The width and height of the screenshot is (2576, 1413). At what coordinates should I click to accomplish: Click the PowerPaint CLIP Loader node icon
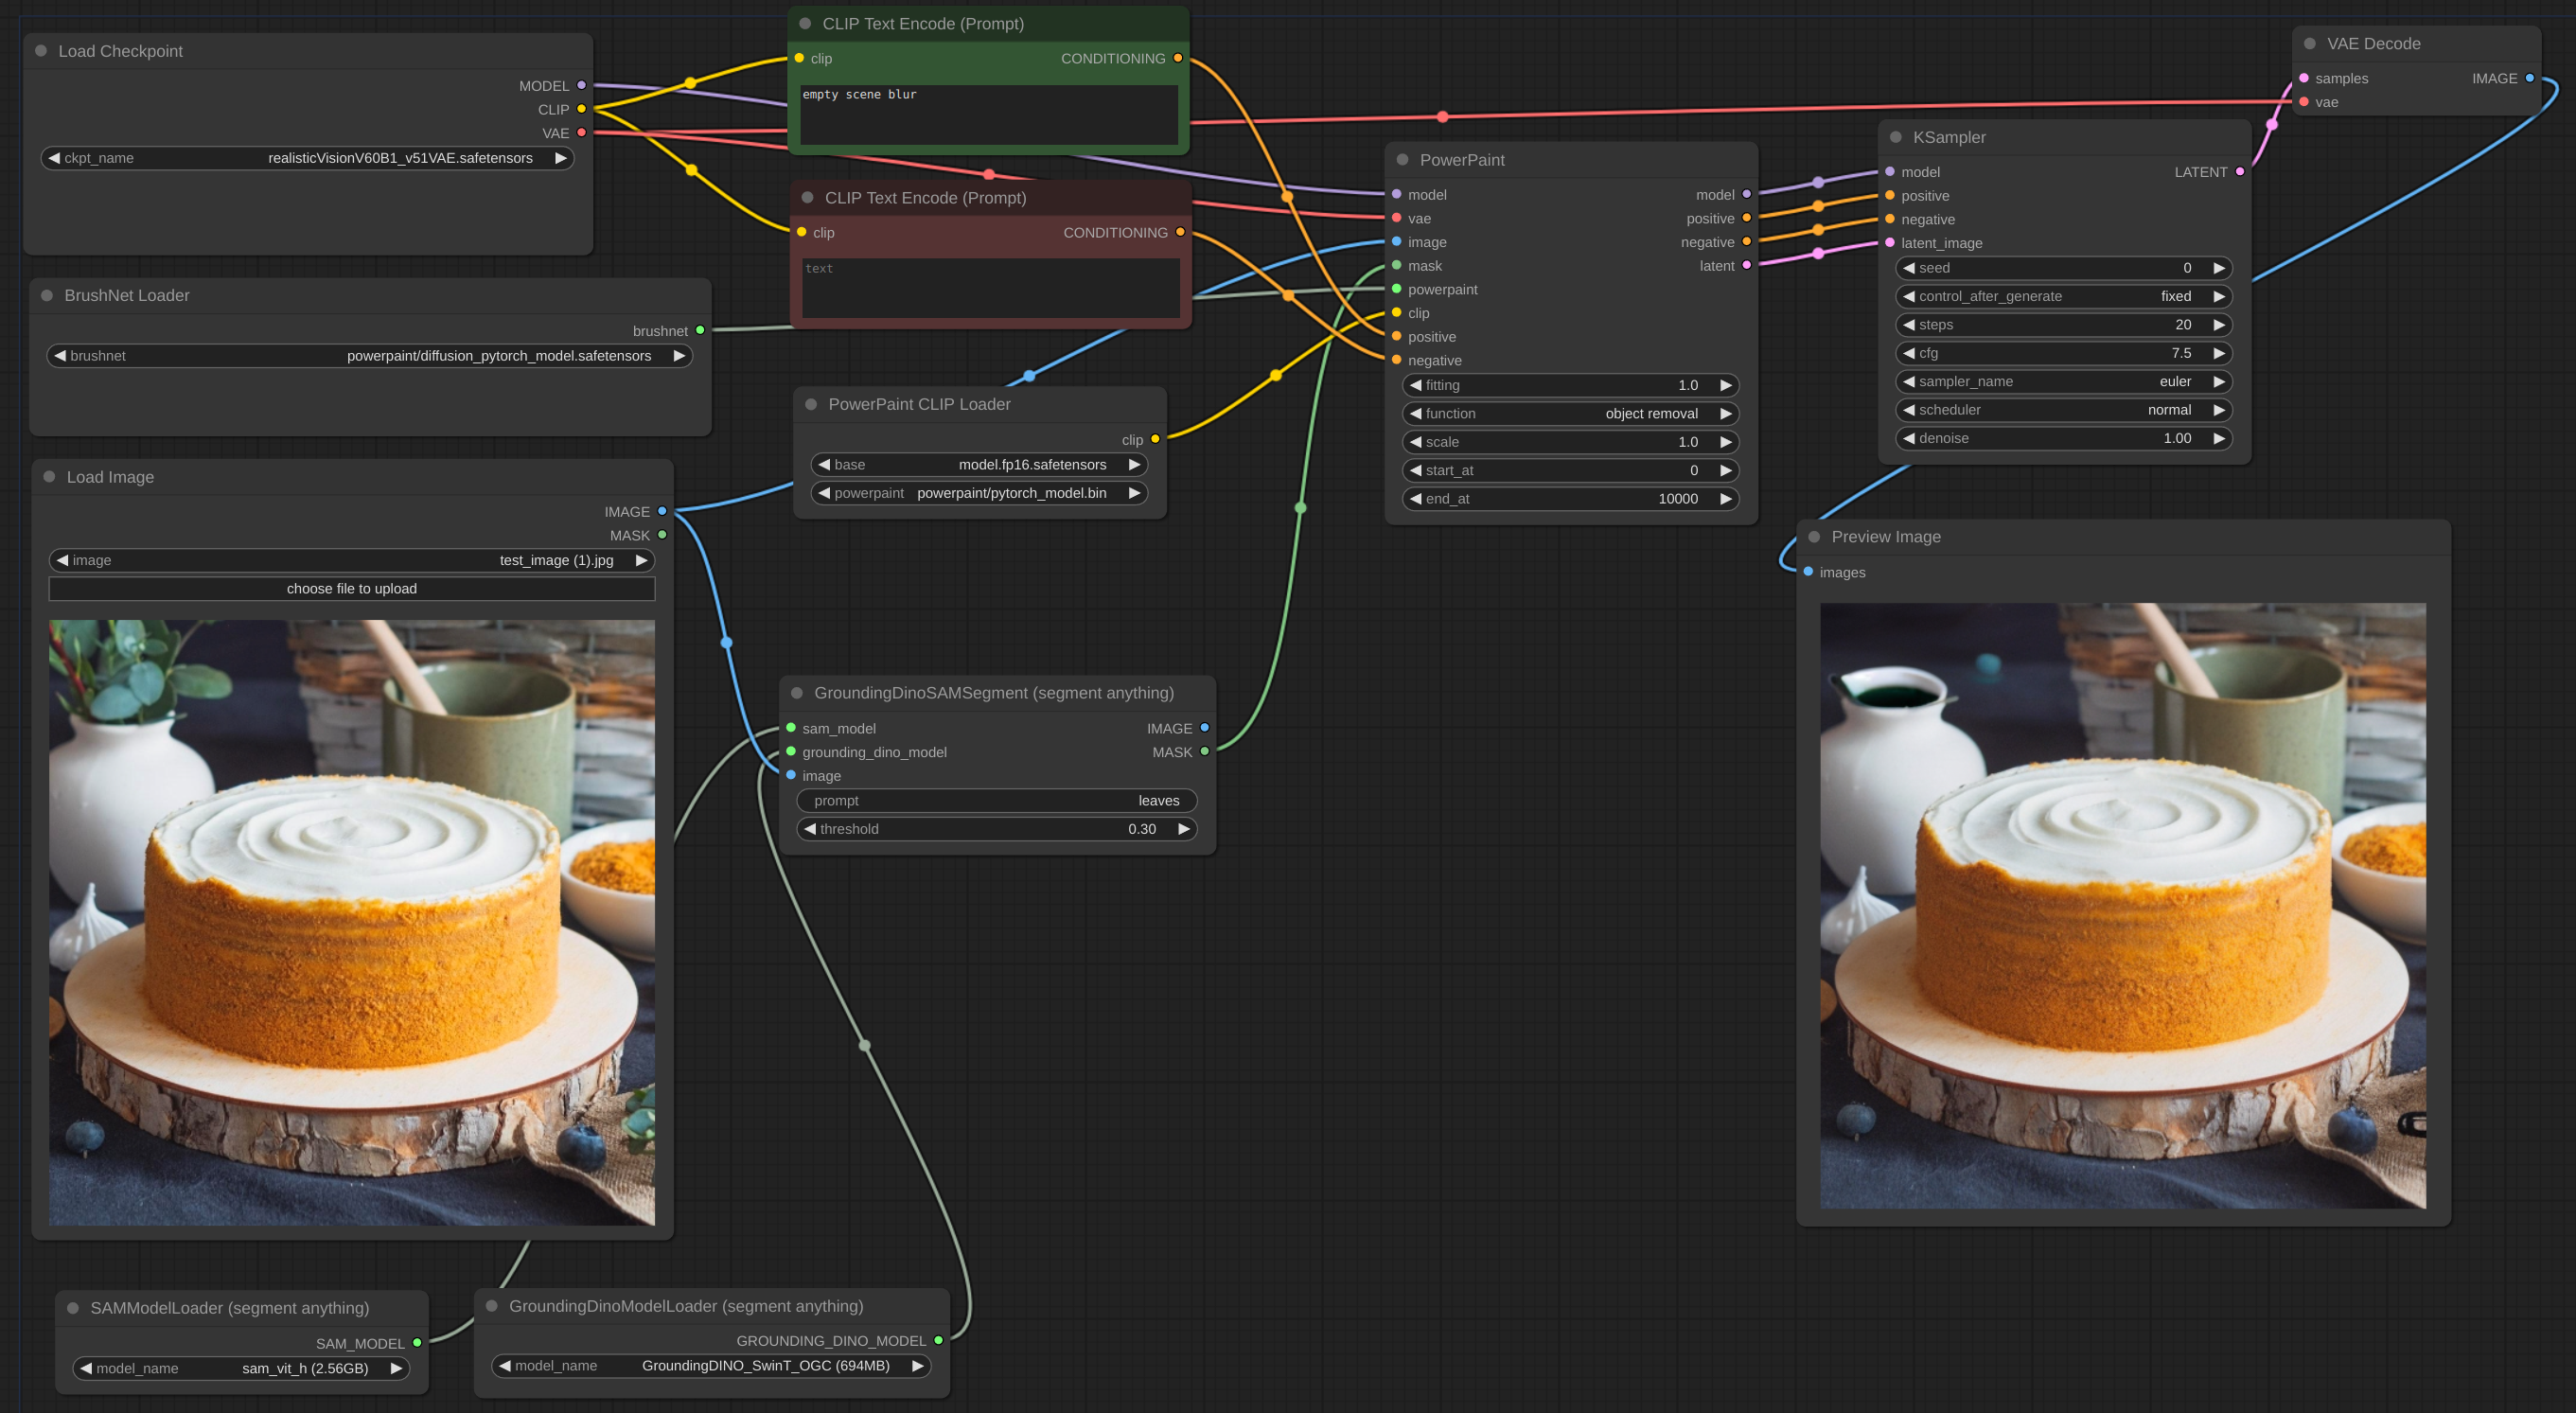coord(812,404)
